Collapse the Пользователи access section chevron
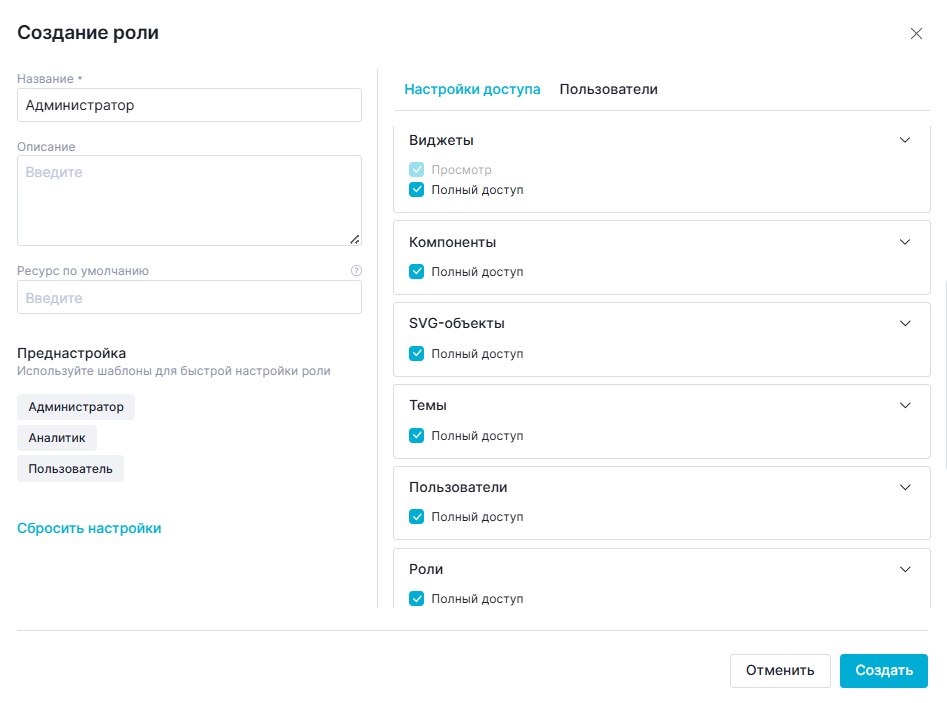The image size is (947, 703). [905, 488]
